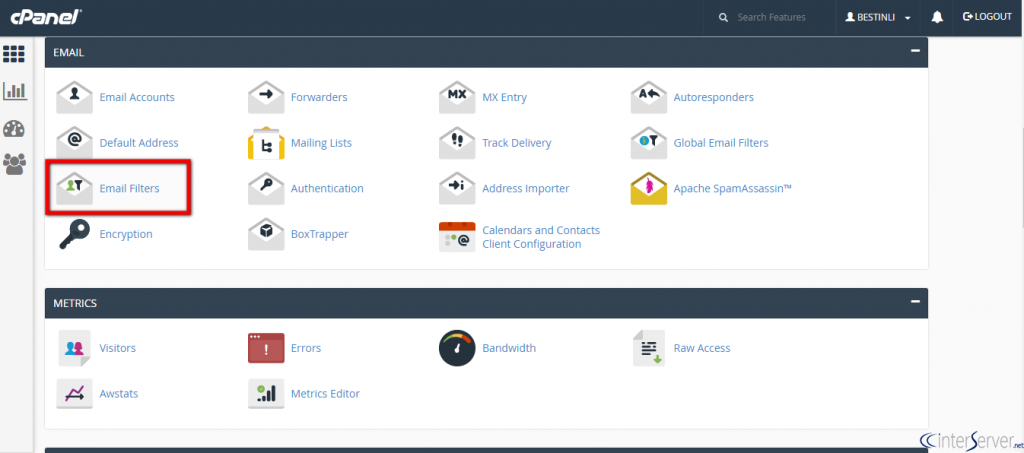
Task: Open the Metrics Editor link
Action: click(x=325, y=394)
